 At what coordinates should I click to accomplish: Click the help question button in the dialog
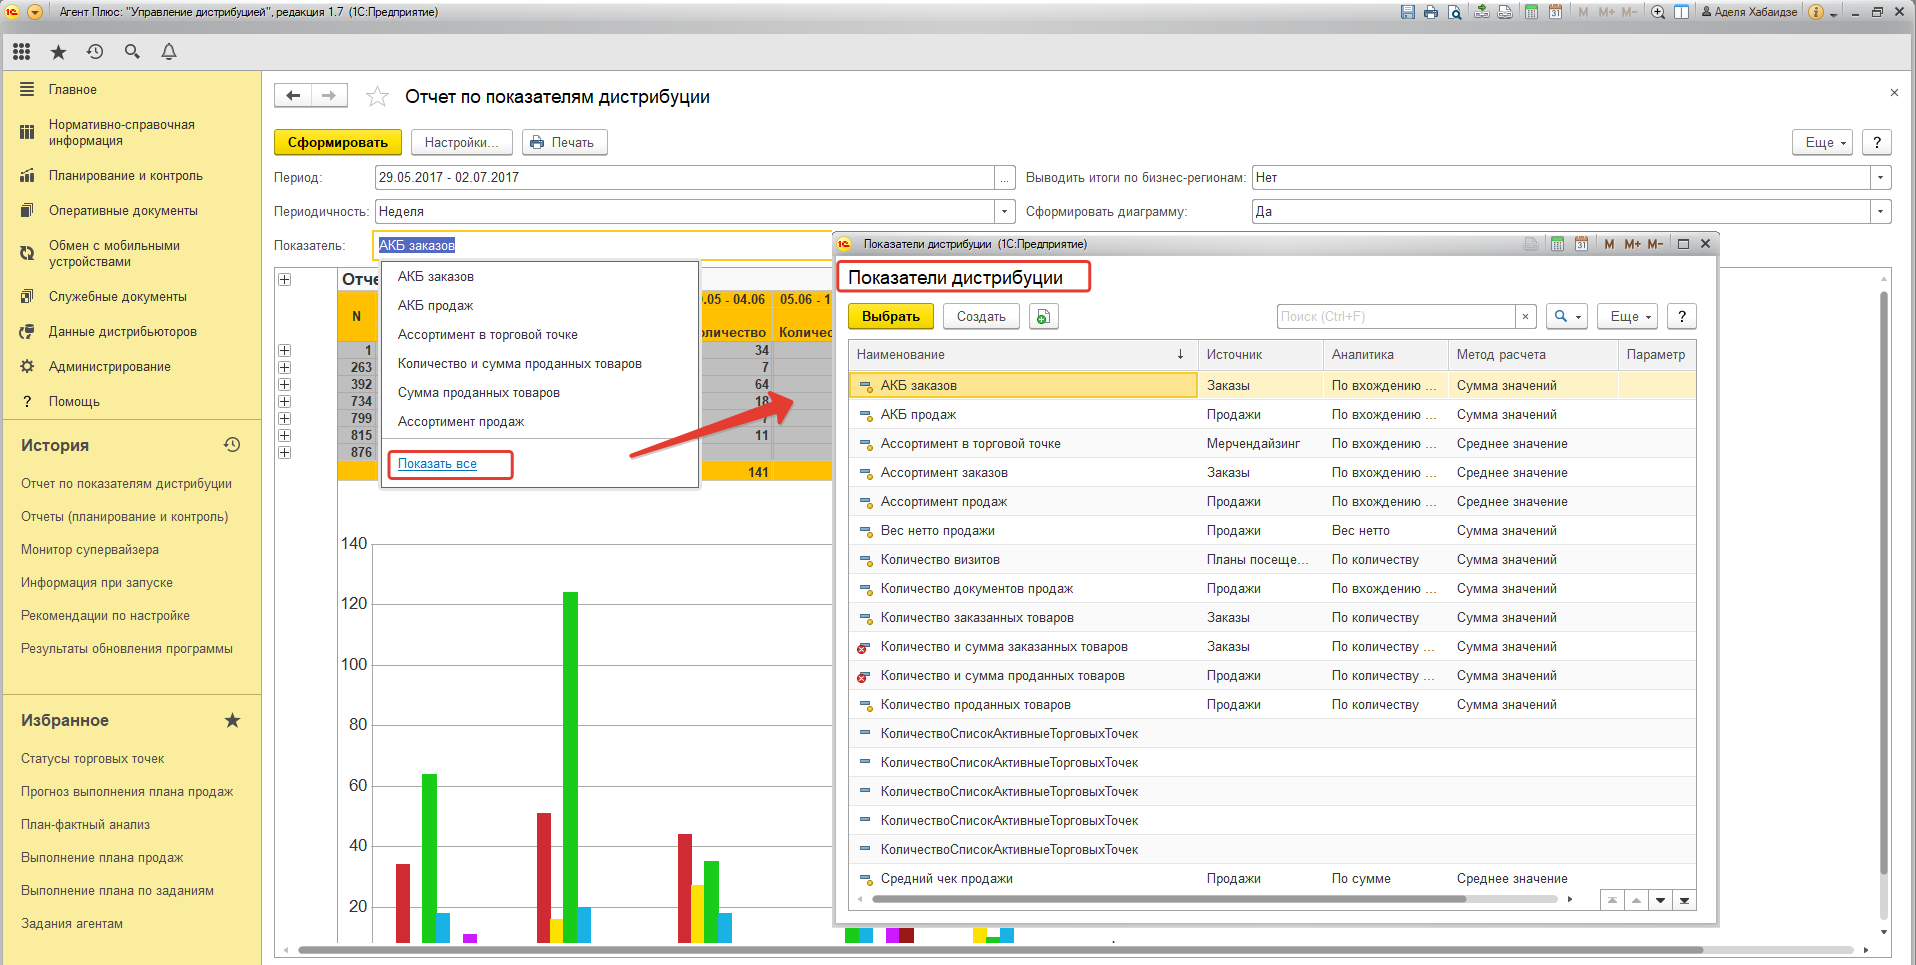tap(1682, 316)
